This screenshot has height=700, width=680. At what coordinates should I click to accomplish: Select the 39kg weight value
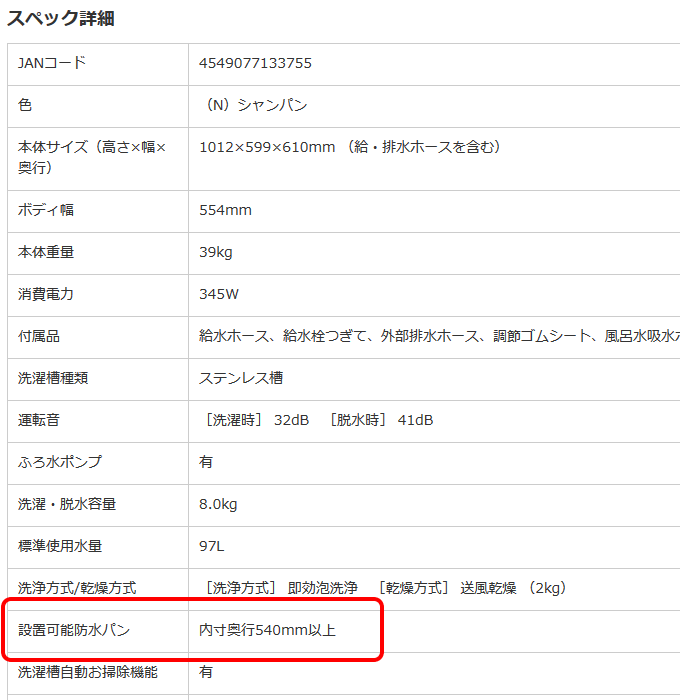pyautogui.click(x=216, y=252)
